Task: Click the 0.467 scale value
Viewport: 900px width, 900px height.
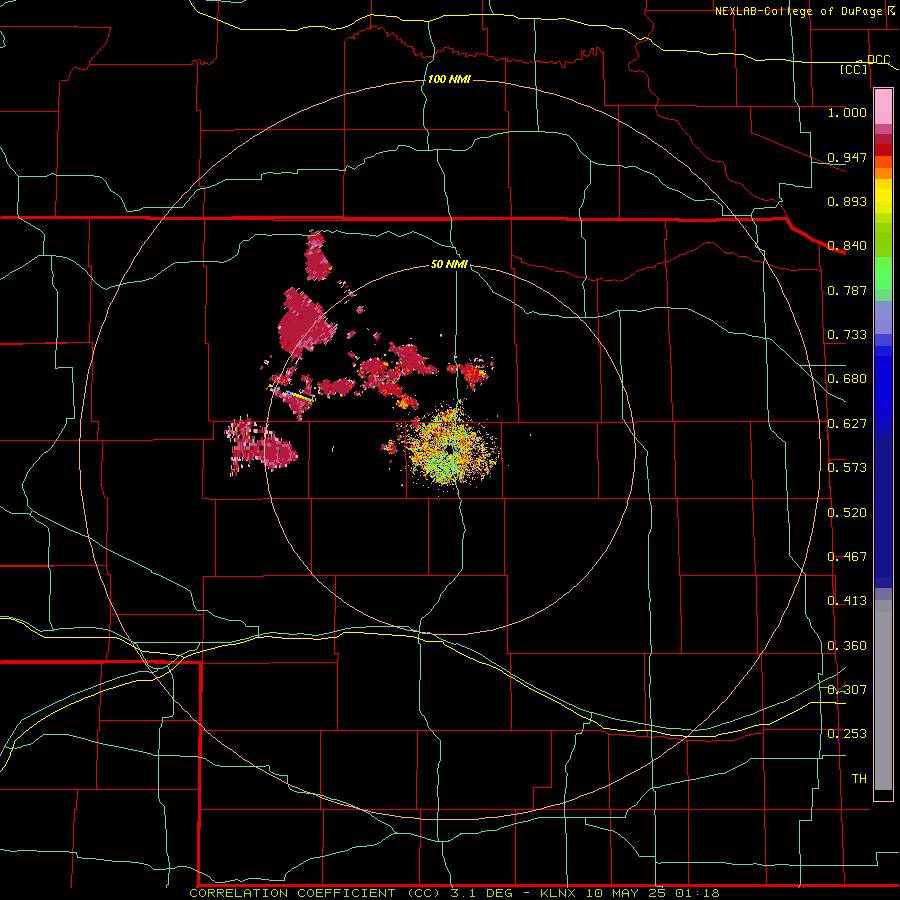Action: coord(847,557)
